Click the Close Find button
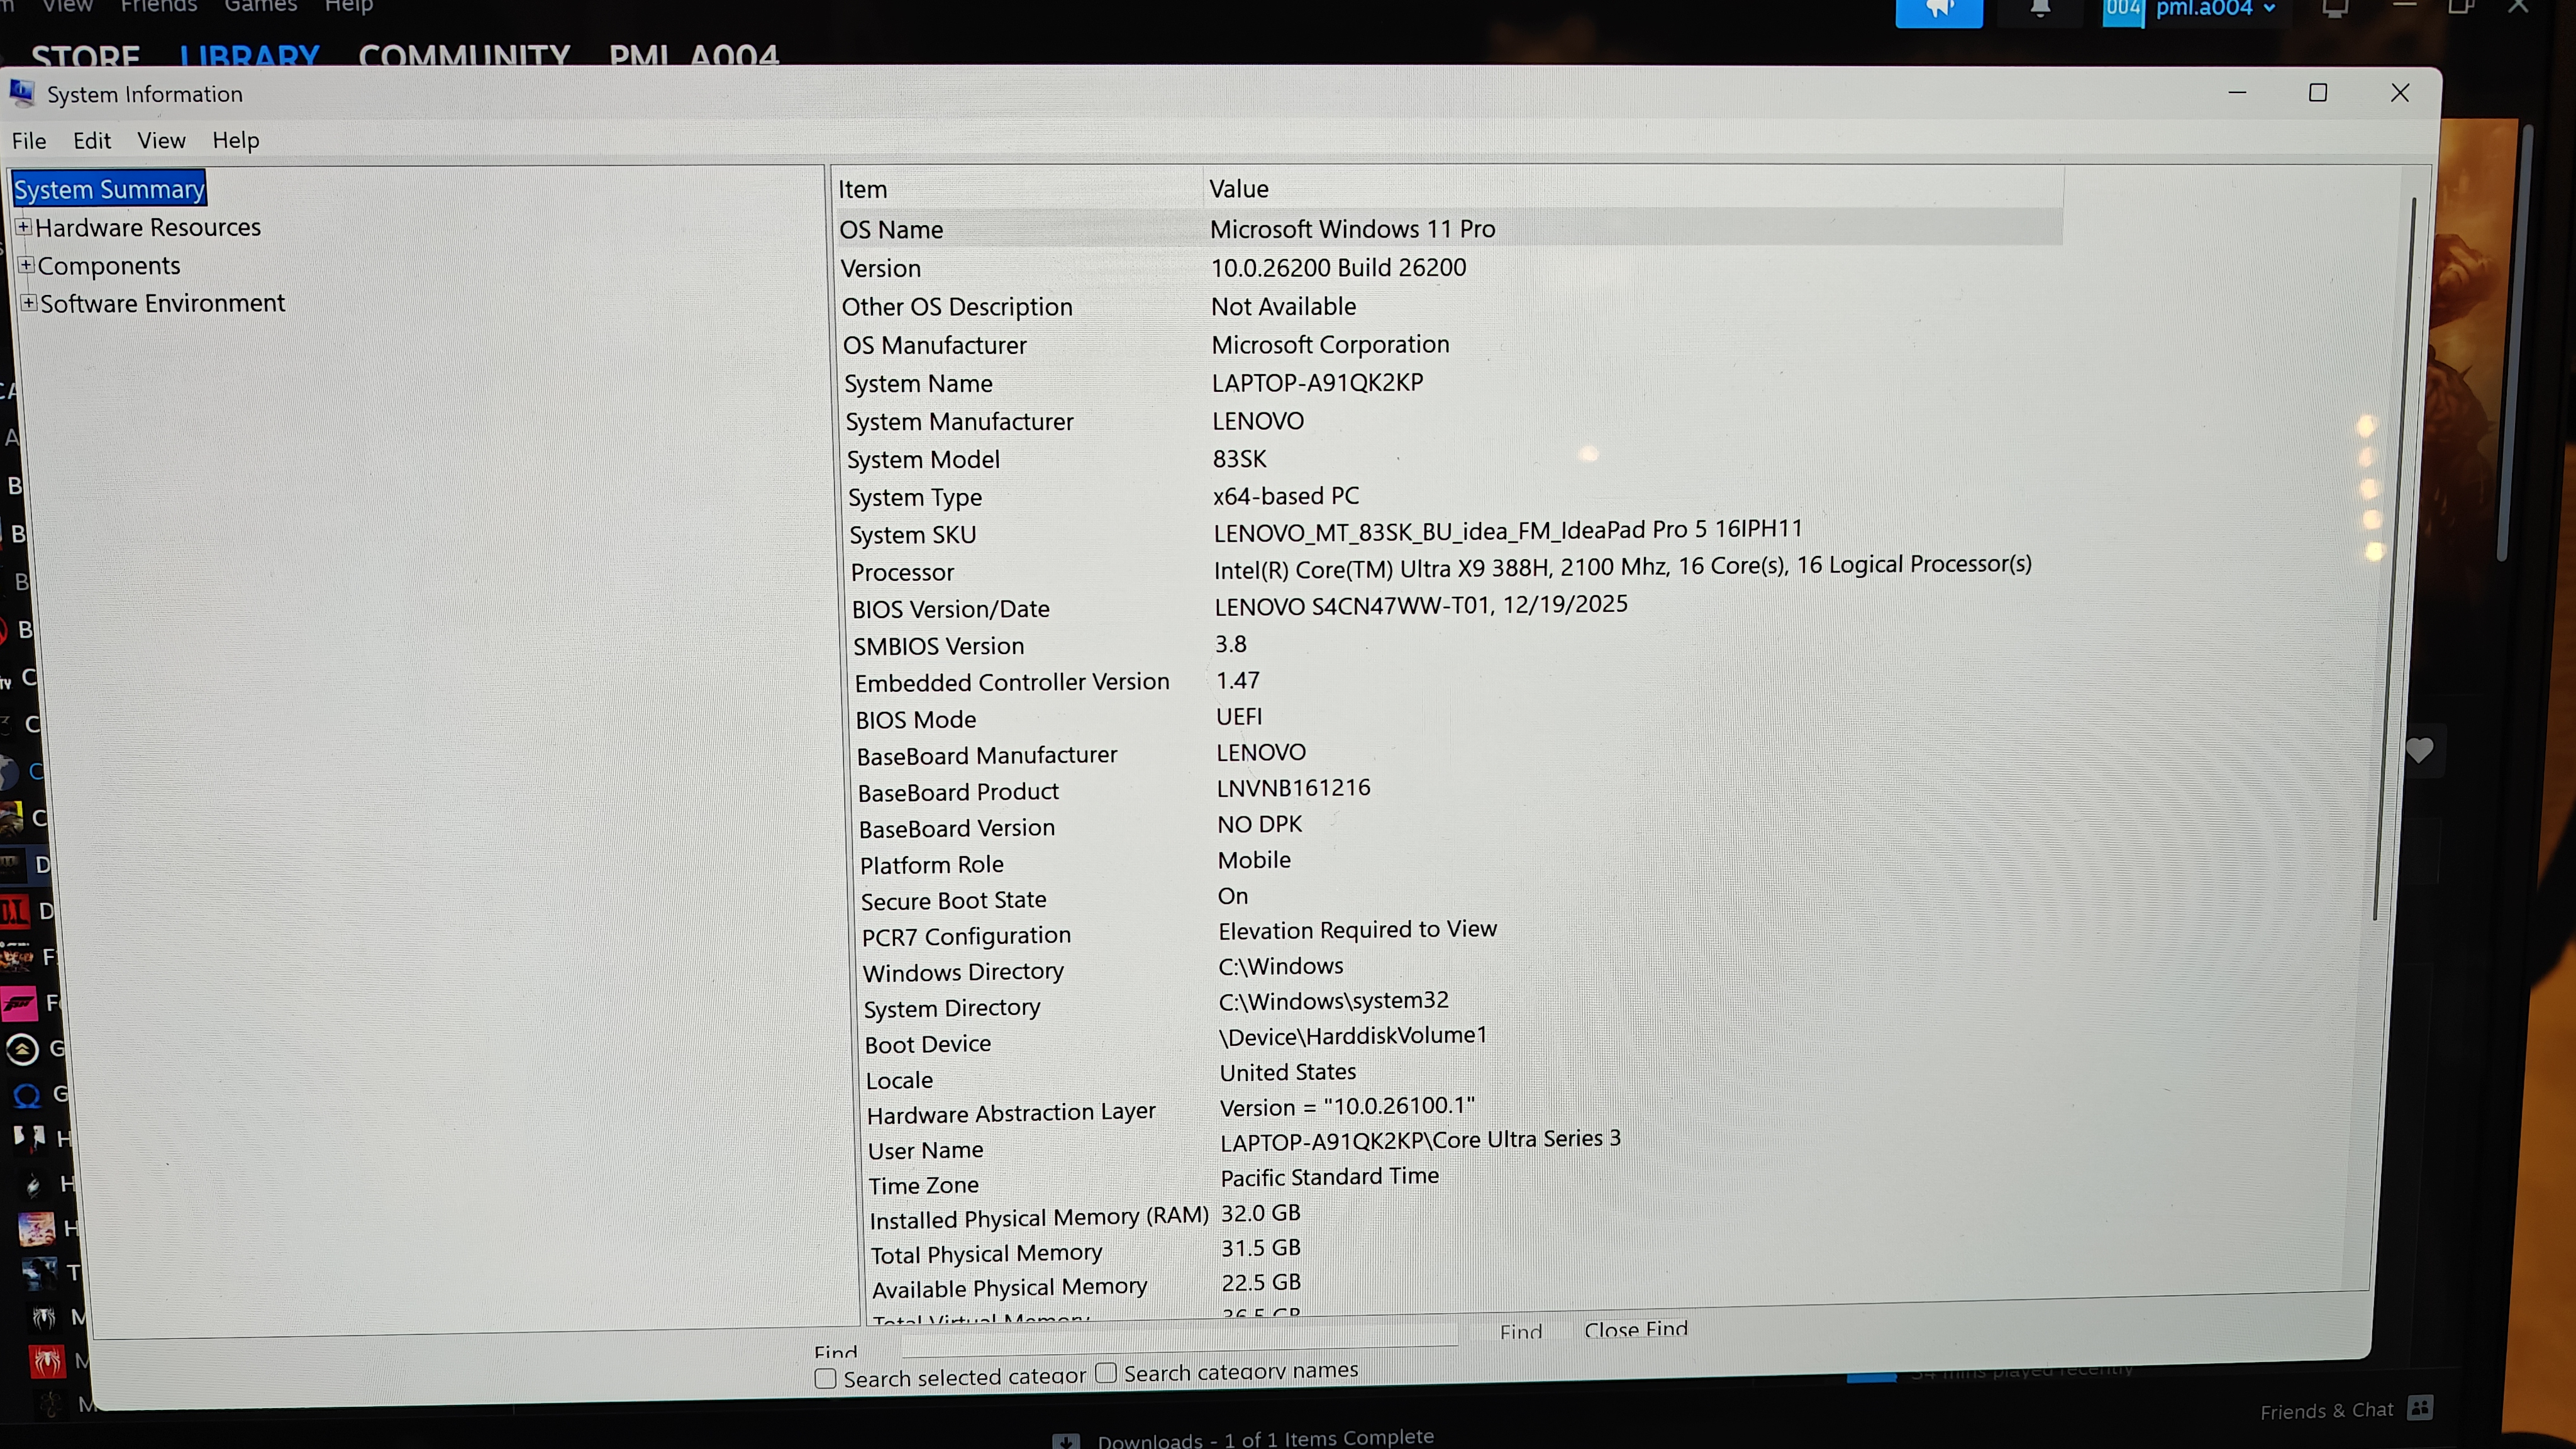This screenshot has height=1449, width=2576. click(x=1636, y=1330)
